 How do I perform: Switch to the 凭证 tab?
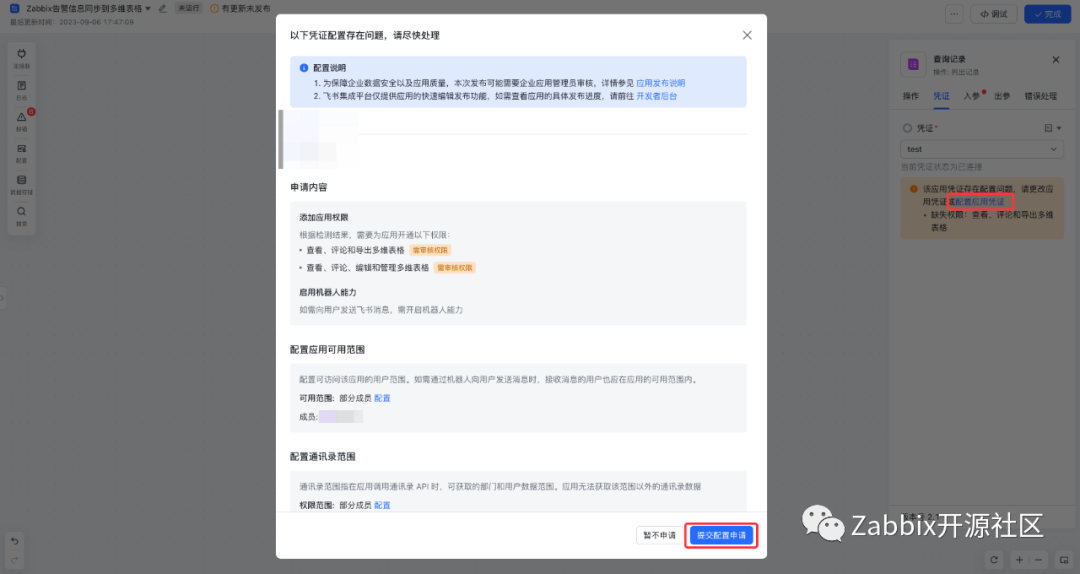[941, 96]
